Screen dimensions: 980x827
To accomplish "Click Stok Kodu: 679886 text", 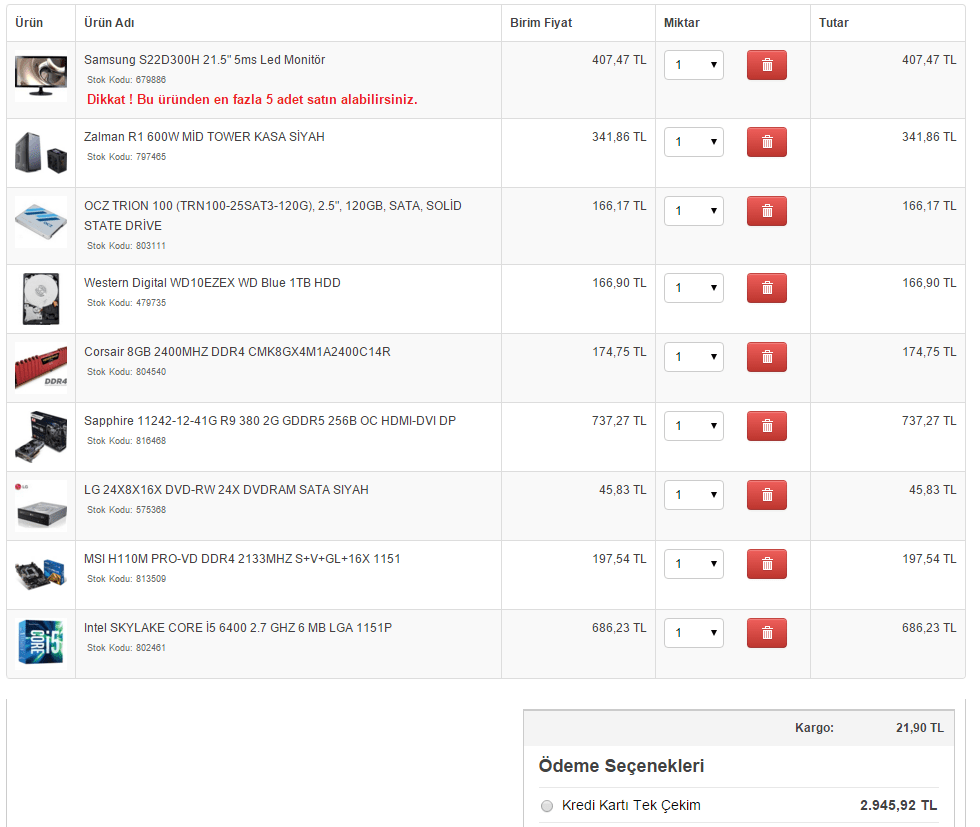I will [126, 80].
